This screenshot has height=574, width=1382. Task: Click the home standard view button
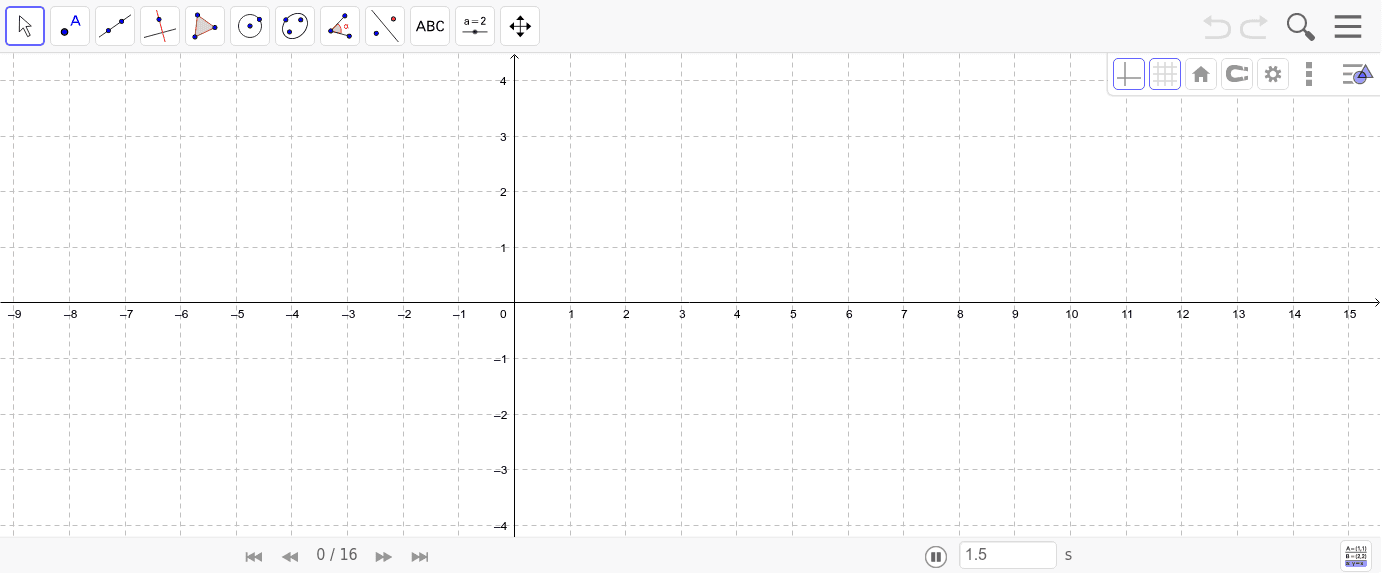1201,74
